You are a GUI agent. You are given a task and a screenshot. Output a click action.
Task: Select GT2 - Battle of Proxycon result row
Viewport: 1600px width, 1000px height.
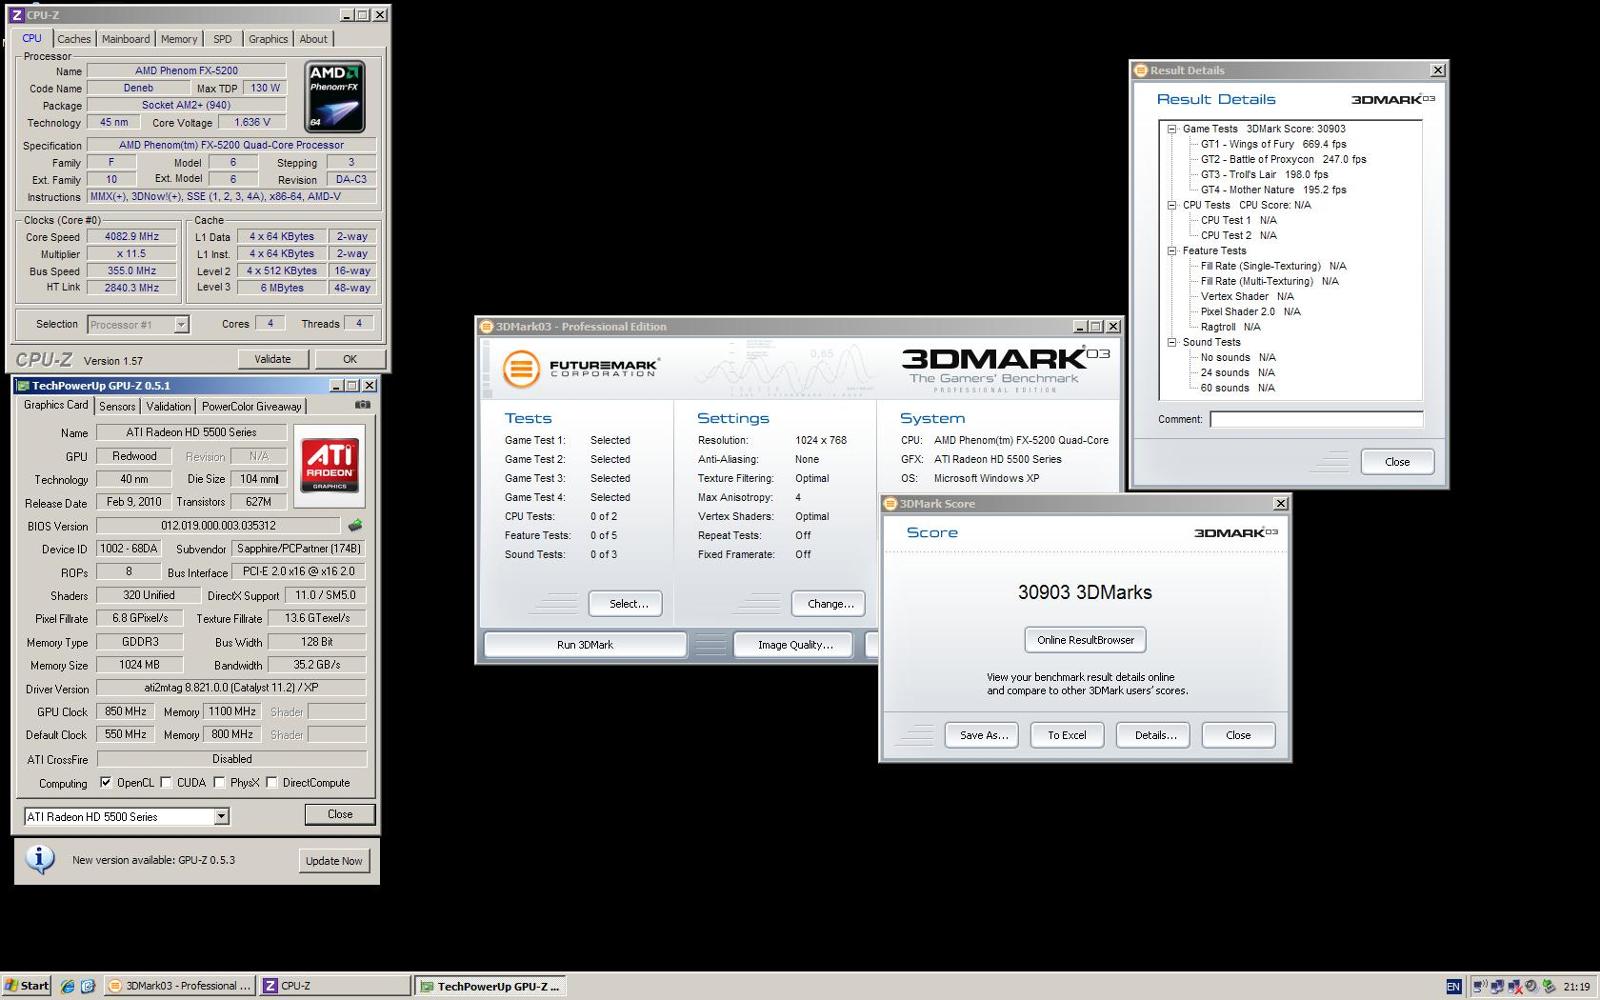pos(1283,159)
